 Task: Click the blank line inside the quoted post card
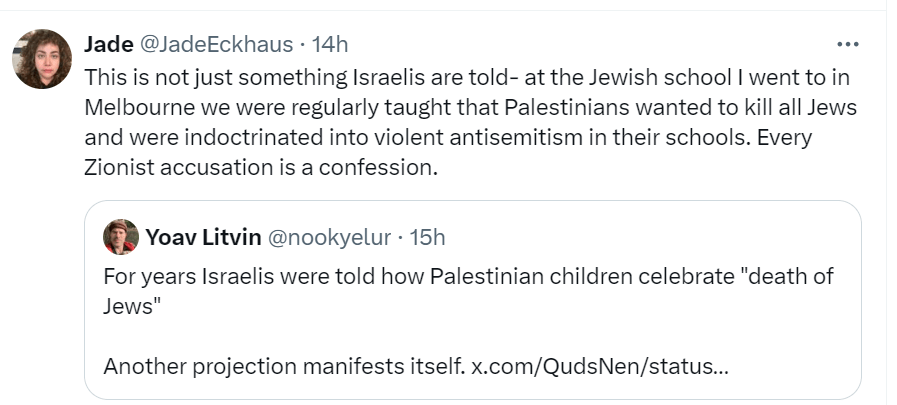click(x=473, y=336)
